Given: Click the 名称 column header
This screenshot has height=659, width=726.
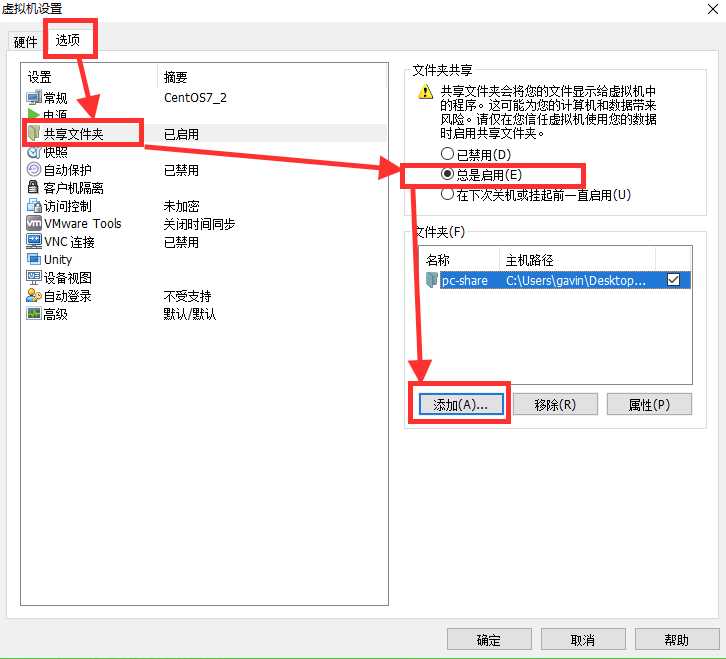Looking at the screenshot, I should 438,260.
